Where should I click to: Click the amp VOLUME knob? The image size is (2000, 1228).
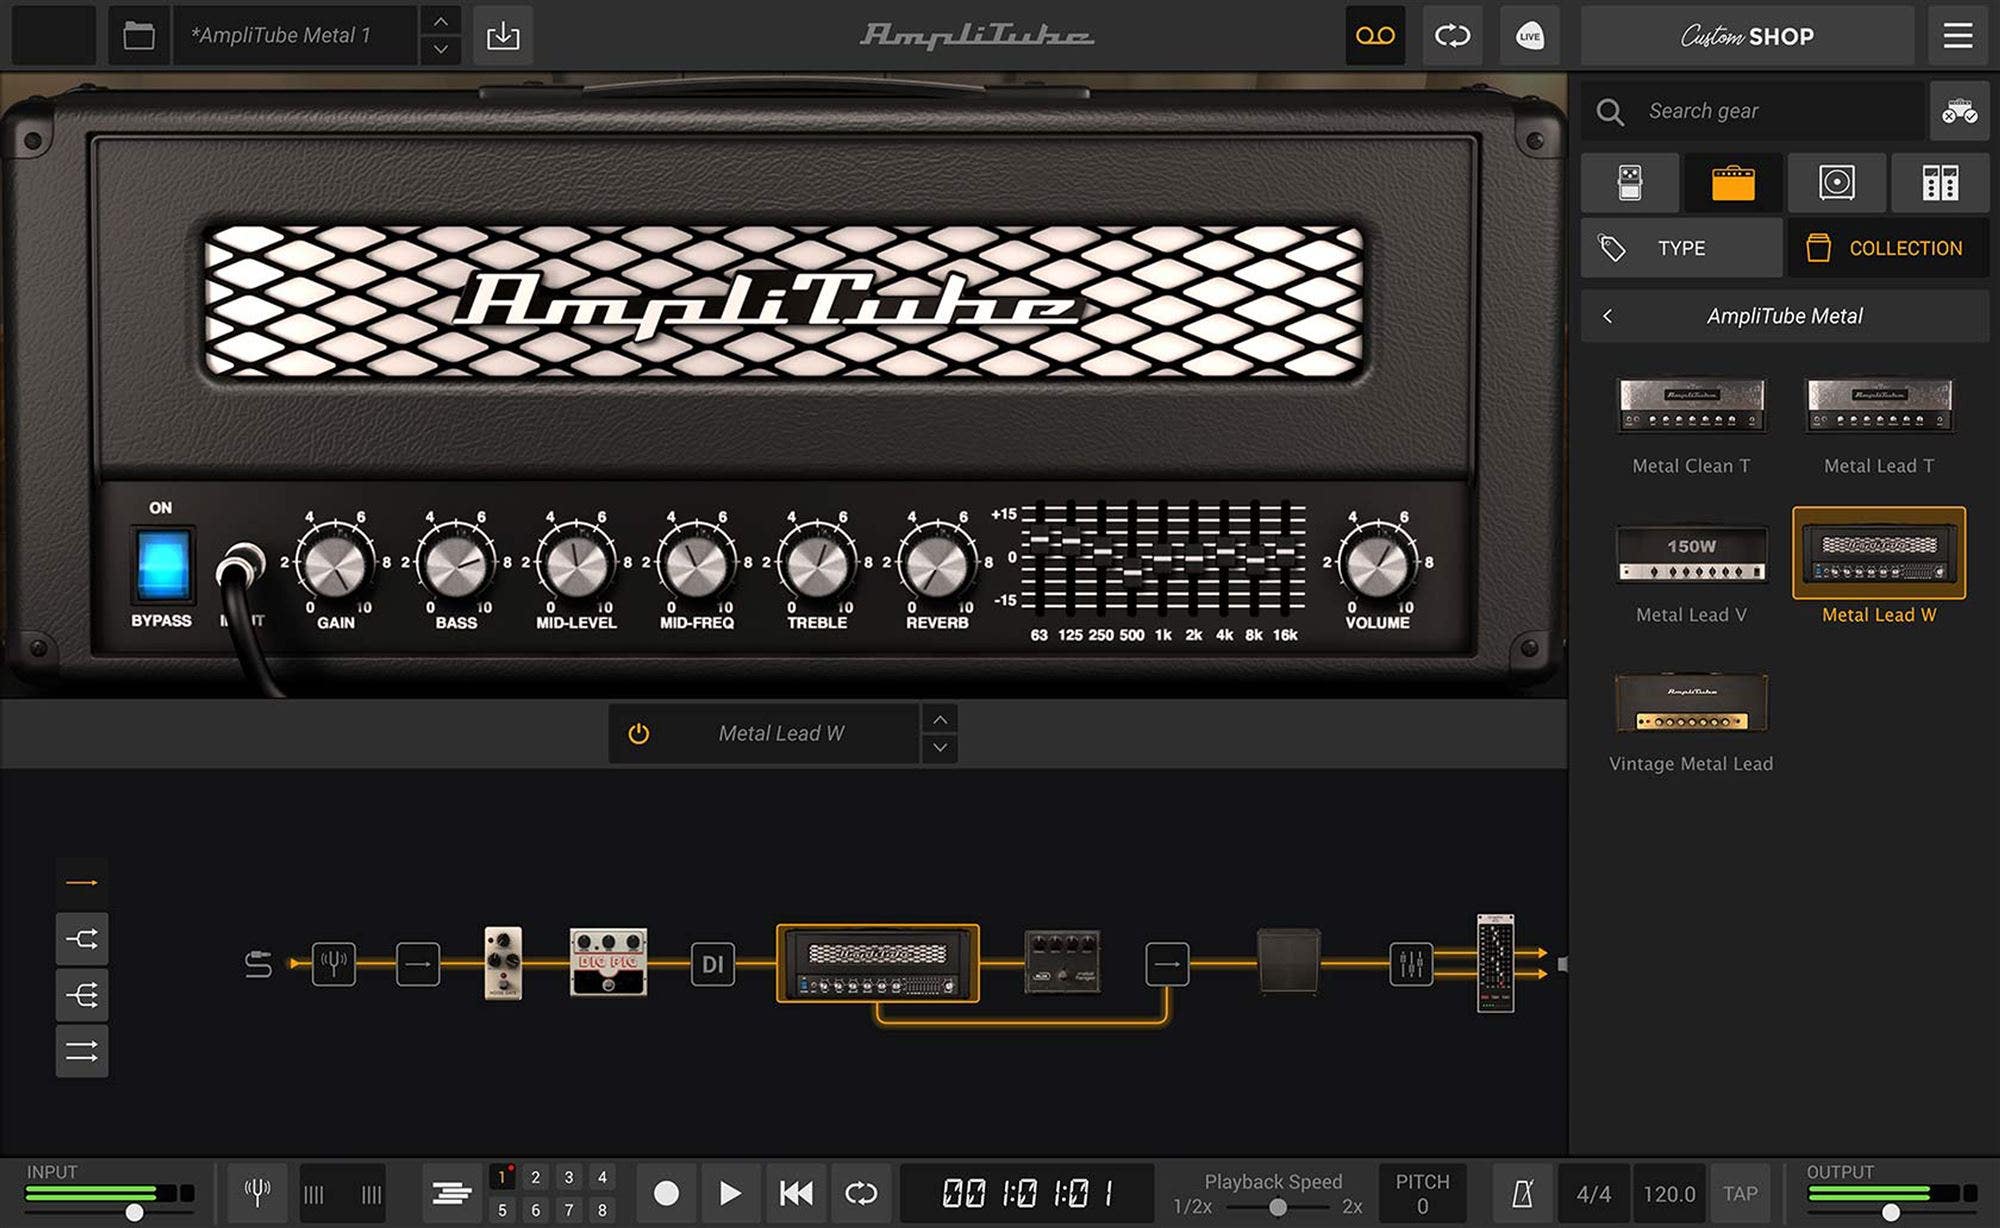click(x=1377, y=565)
